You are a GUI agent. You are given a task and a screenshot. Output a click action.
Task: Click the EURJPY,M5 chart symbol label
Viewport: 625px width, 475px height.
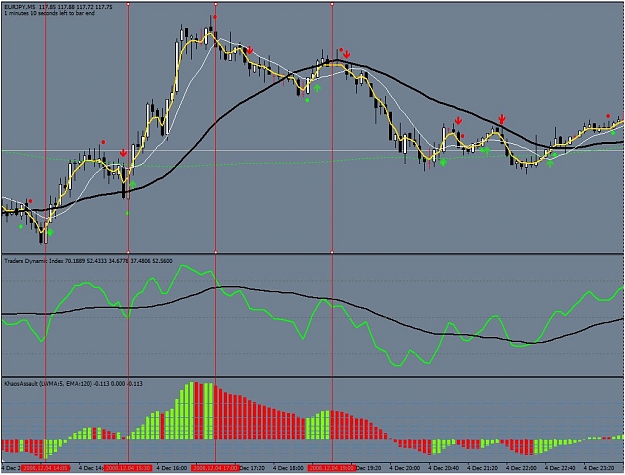tap(20, 7)
